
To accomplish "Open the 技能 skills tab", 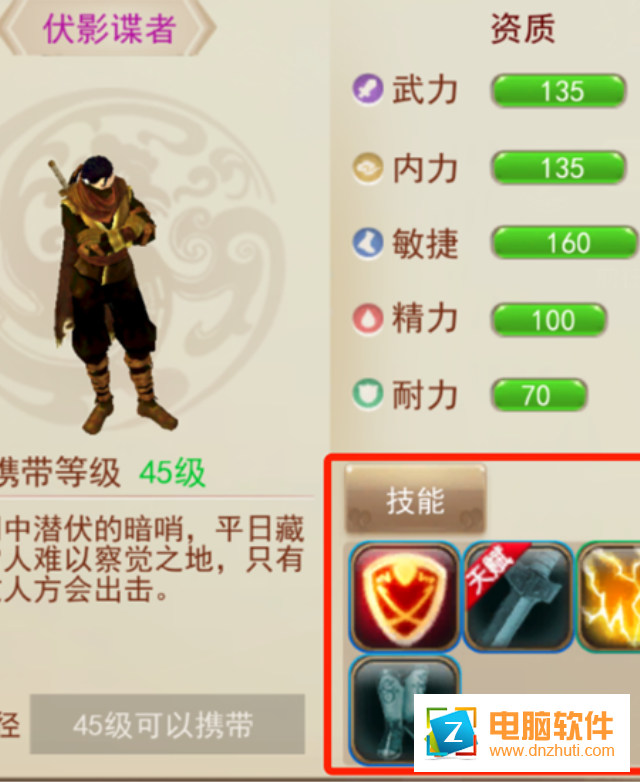I will [415, 500].
